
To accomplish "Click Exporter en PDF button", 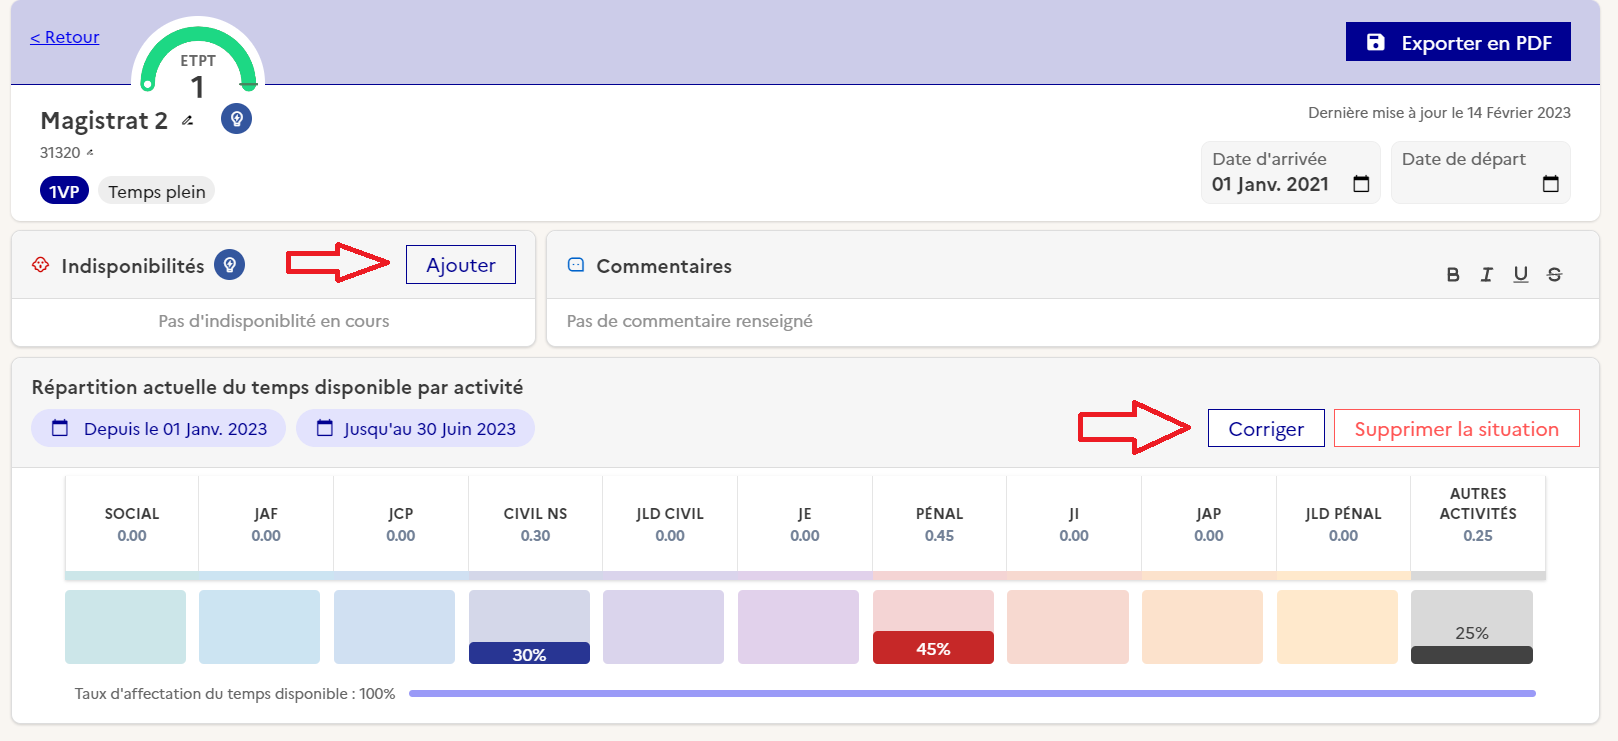I will click(1457, 42).
